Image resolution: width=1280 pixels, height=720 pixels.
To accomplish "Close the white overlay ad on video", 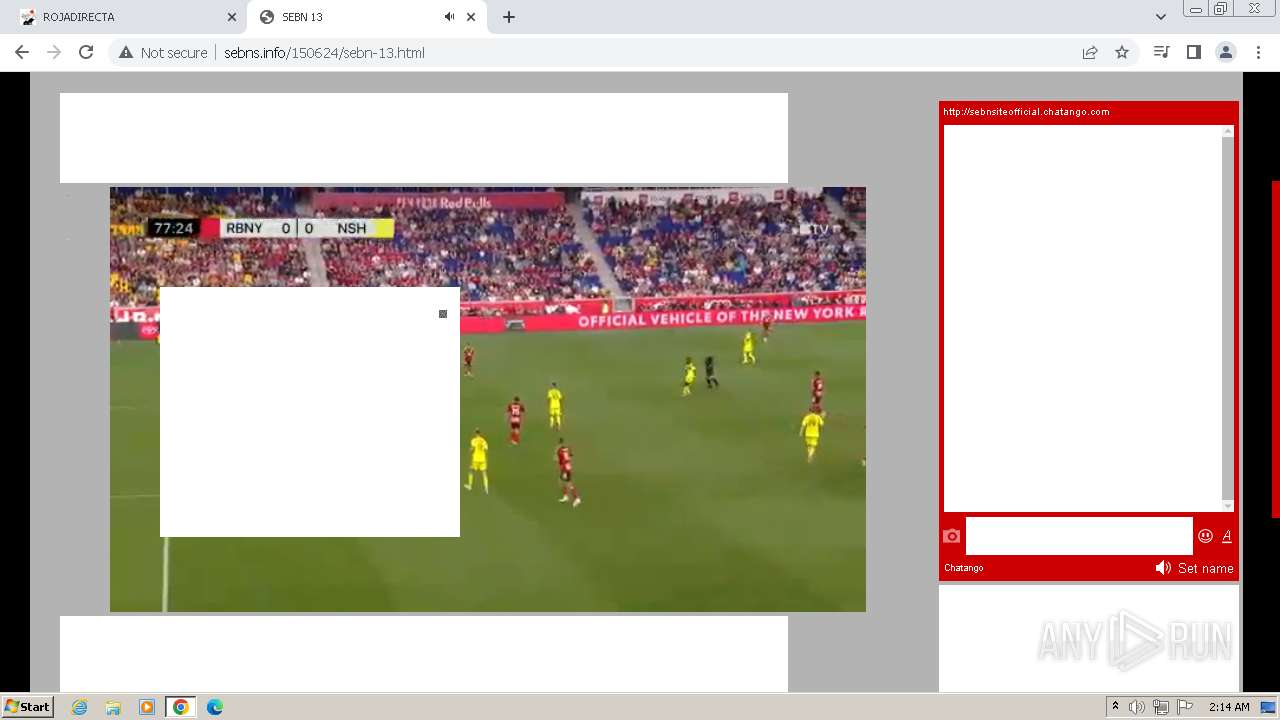I will [x=443, y=314].
